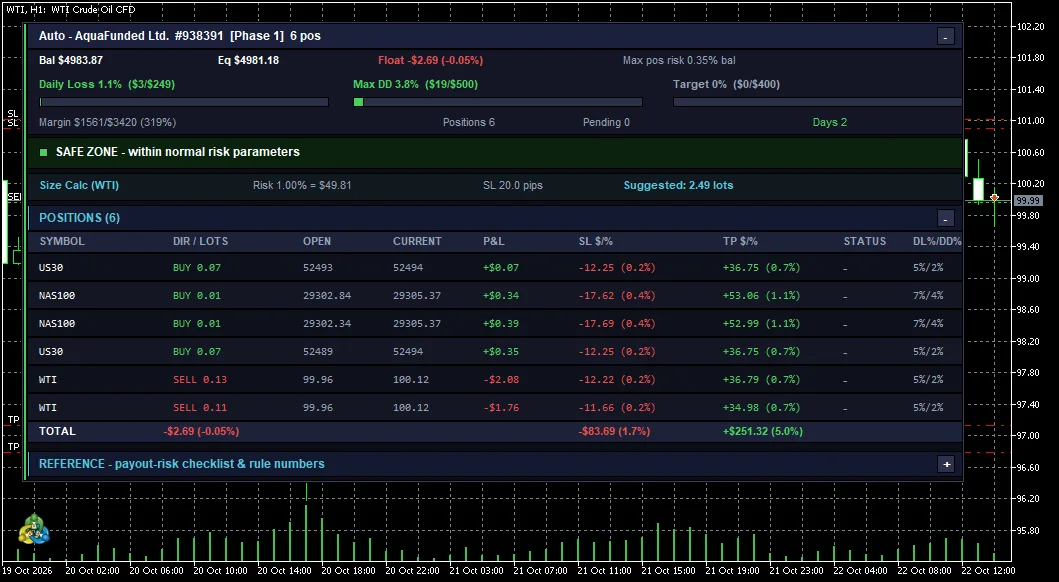Click the Margin $1561/$3420 (319%) text
The width and height of the screenshot is (1059, 582).
tap(107, 122)
